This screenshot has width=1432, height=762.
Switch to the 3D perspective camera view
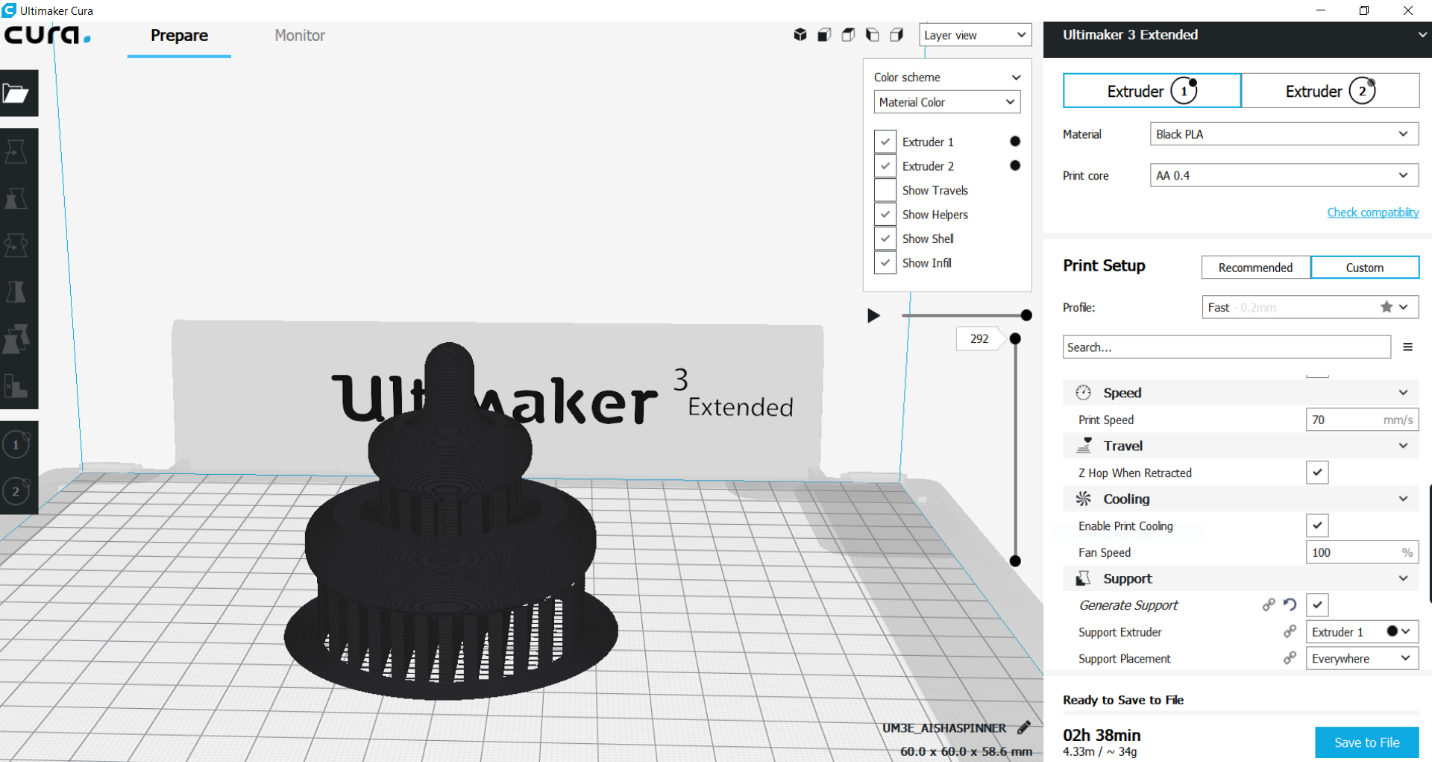[x=800, y=35]
